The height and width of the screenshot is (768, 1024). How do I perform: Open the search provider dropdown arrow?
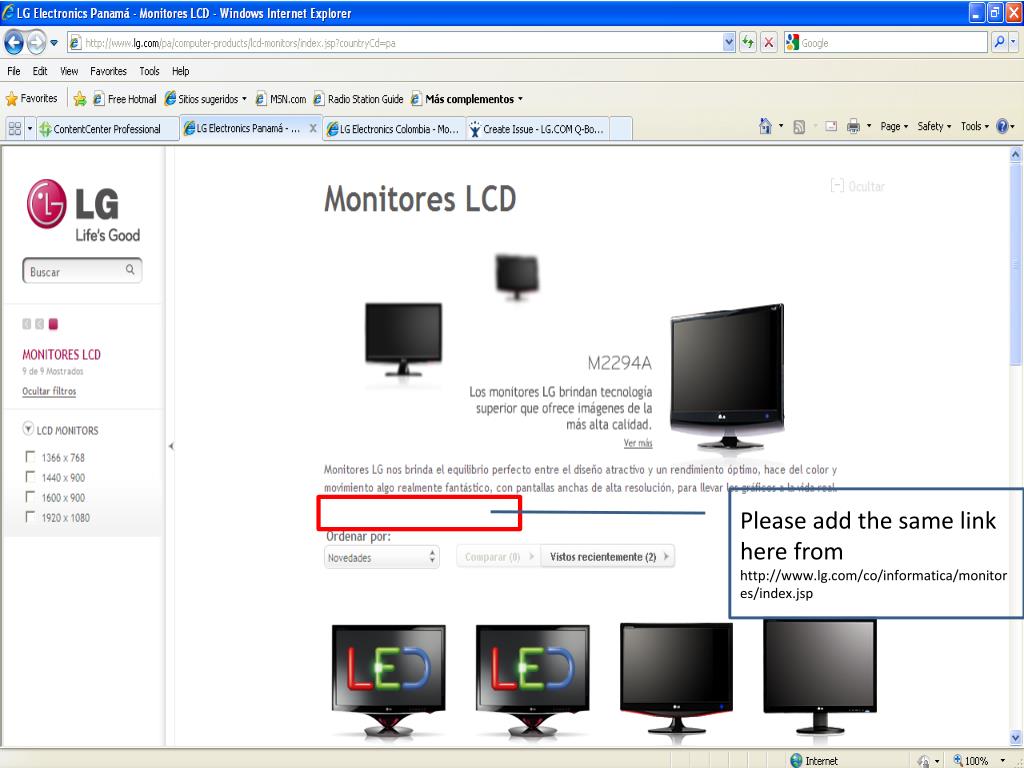[x=1014, y=42]
